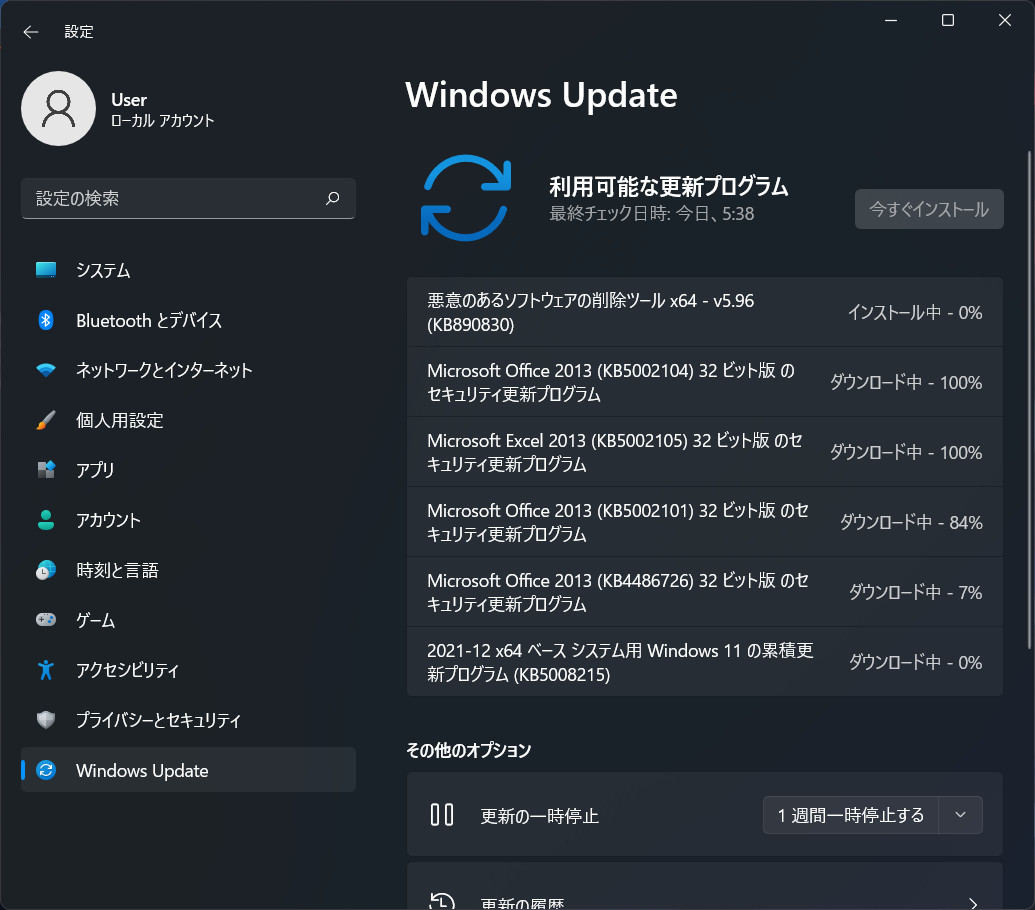
Task: Click the 個人用設定 paintbrush icon
Action: (x=46, y=420)
